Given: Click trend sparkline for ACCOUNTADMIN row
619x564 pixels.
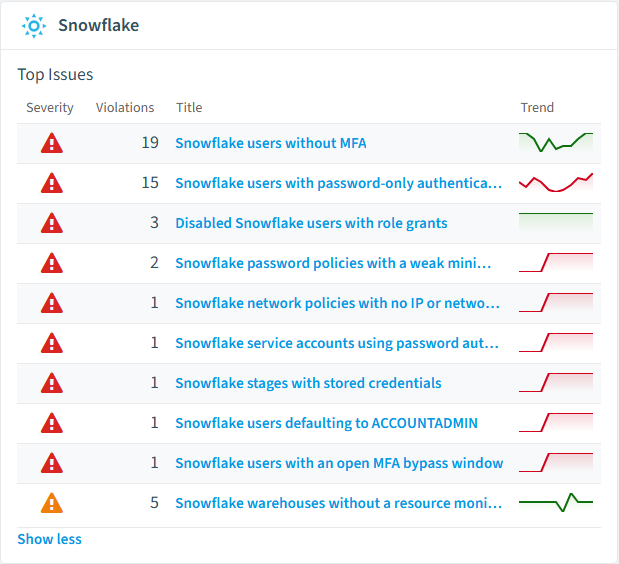Looking at the screenshot, I should tap(556, 423).
